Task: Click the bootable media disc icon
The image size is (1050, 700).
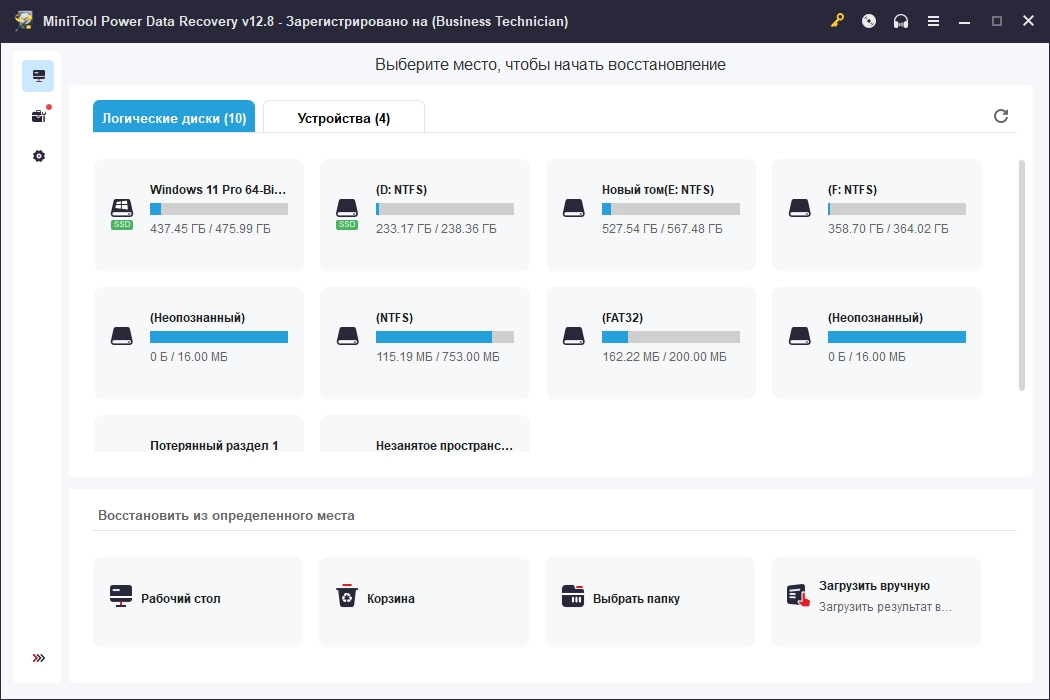Action: point(869,21)
